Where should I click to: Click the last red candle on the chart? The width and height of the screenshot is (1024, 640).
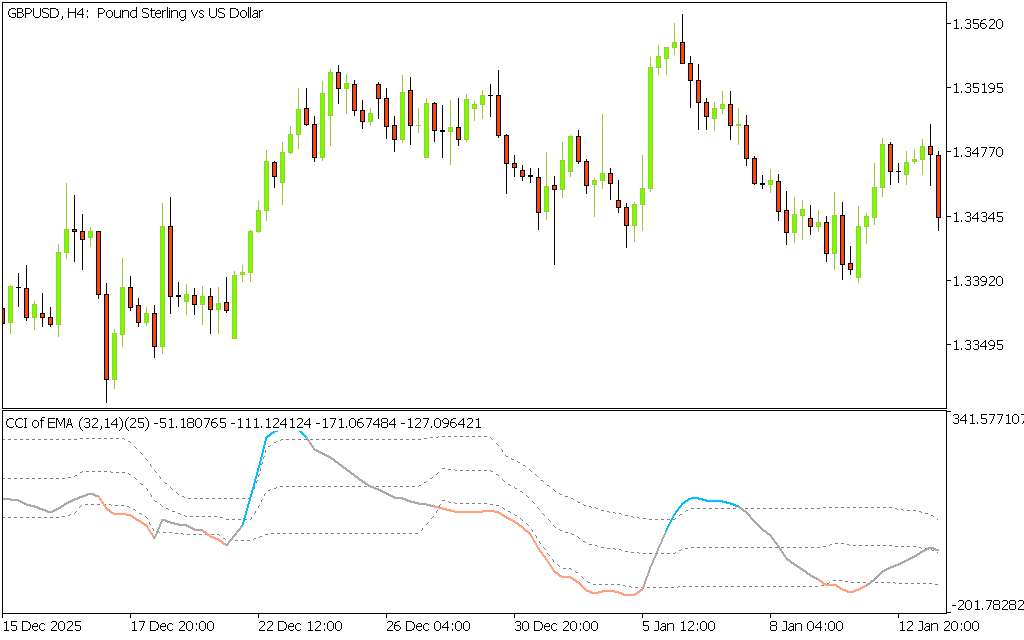click(x=938, y=186)
